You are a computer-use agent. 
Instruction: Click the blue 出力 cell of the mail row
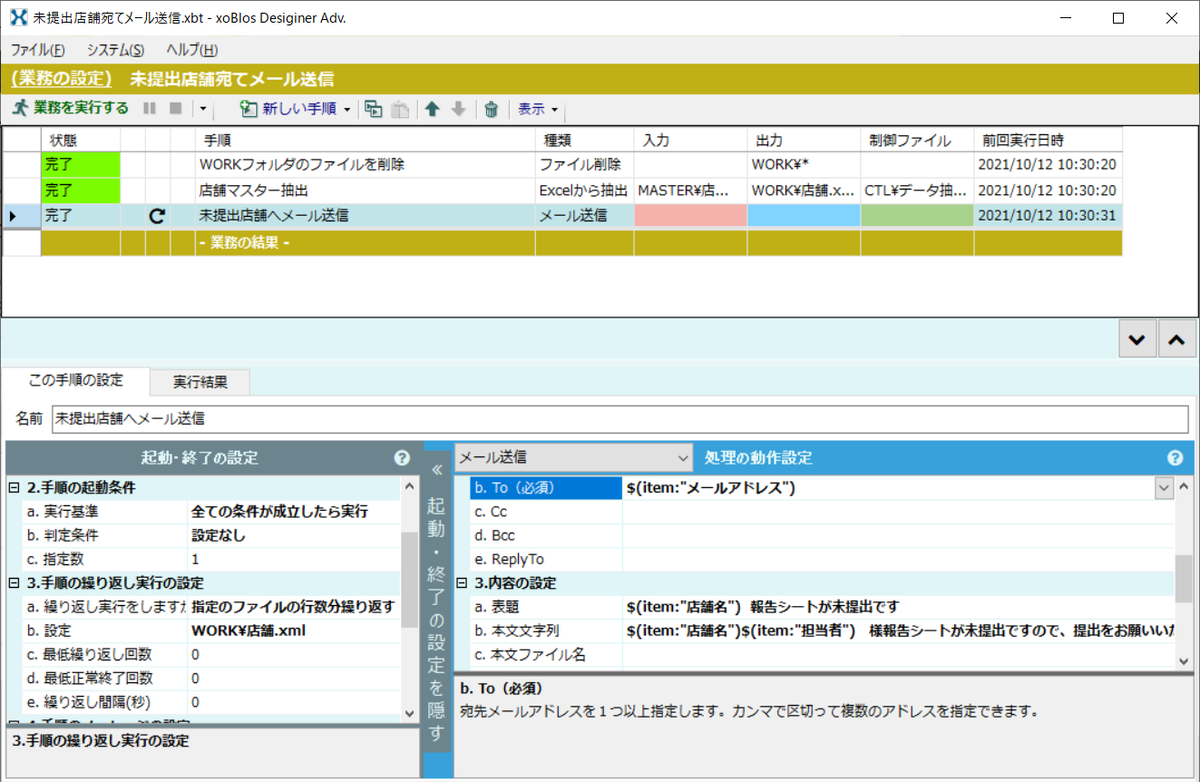pyautogui.click(x=804, y=215)
